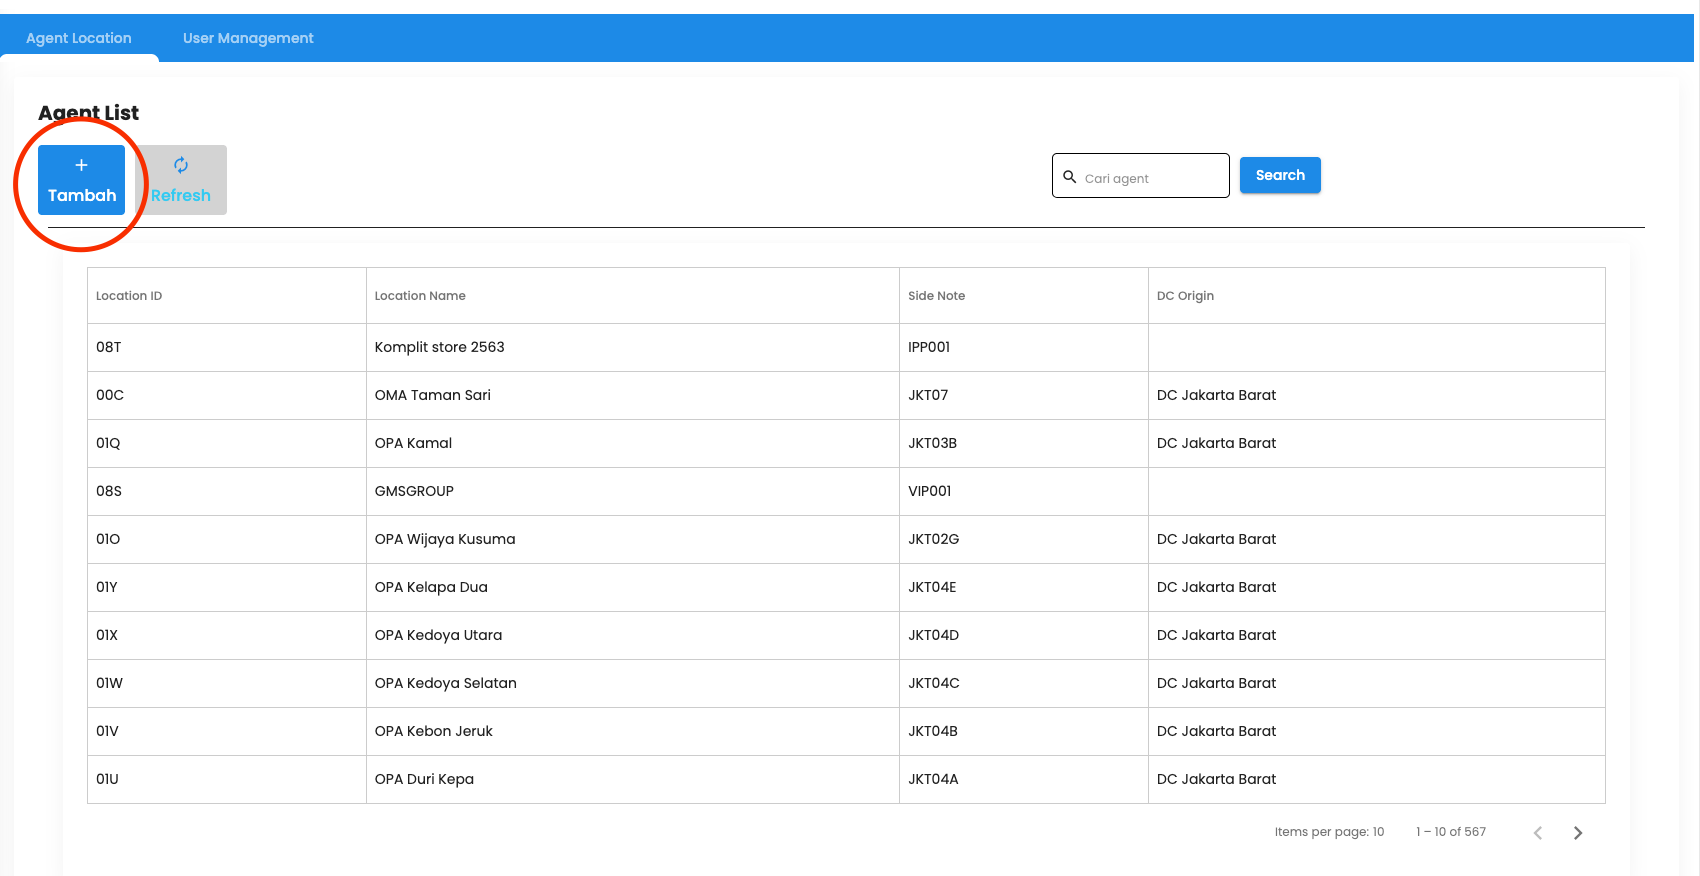Select the OPA Kebon Jeruk row
Viewport: 1700px width, 876px height.
[433, 731]
